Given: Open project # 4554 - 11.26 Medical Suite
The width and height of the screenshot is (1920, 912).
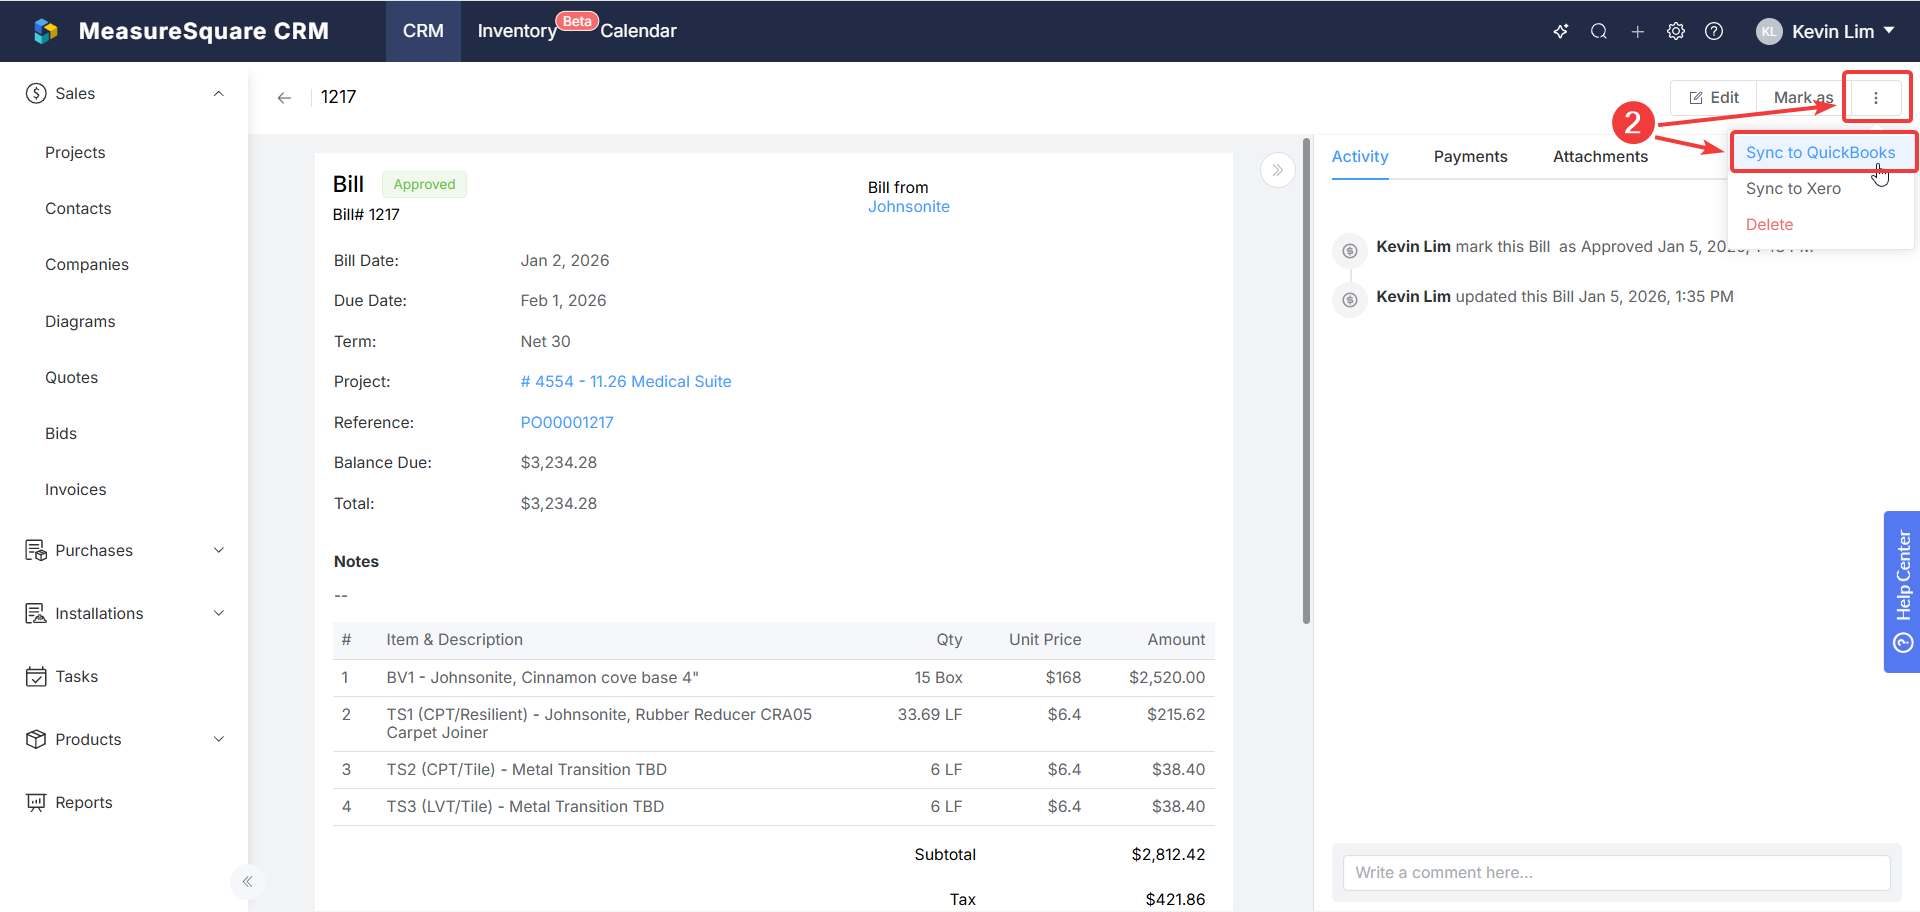Looking at the screenshot, I should (x=626, y=381).
